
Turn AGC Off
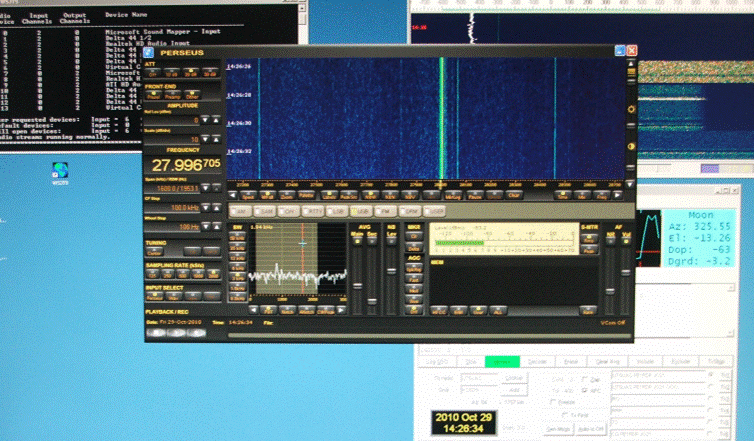pos(414,310)
